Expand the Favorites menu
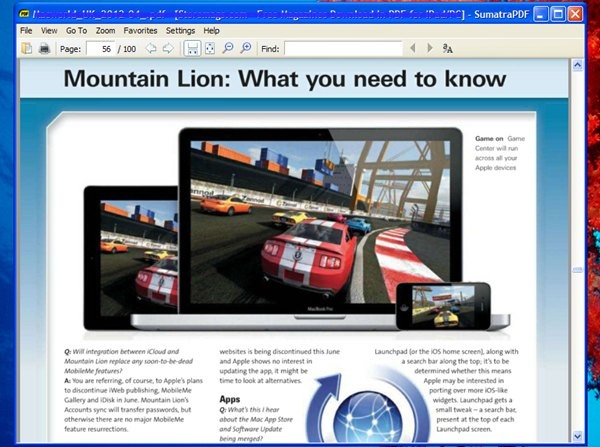 (141, 31)
